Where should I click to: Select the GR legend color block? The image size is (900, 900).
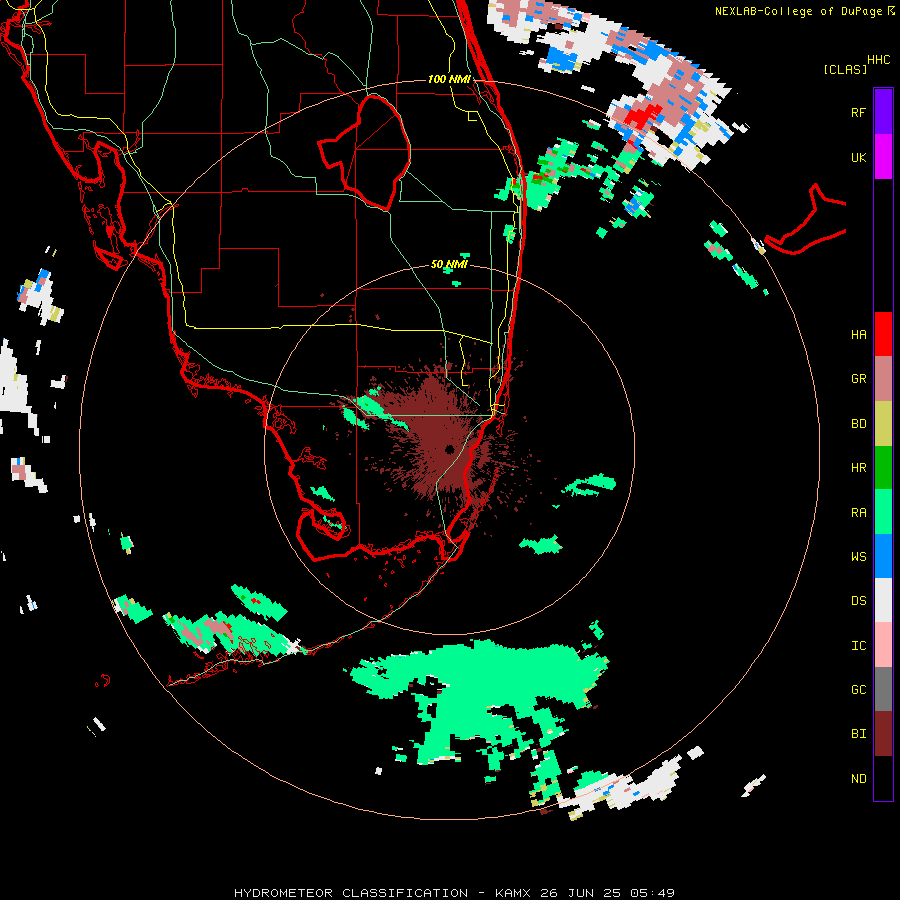[x=883, y=379]
